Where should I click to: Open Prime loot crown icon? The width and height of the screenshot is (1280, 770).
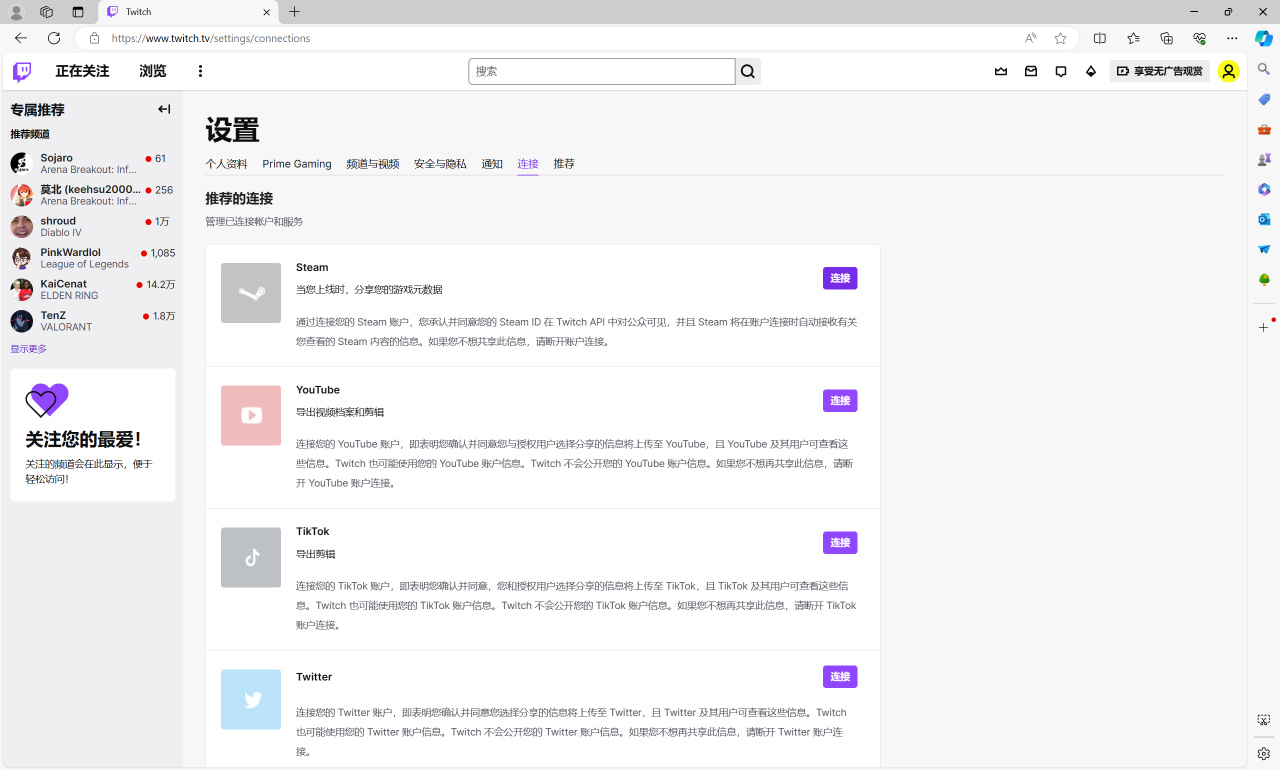pos(1001,71)
